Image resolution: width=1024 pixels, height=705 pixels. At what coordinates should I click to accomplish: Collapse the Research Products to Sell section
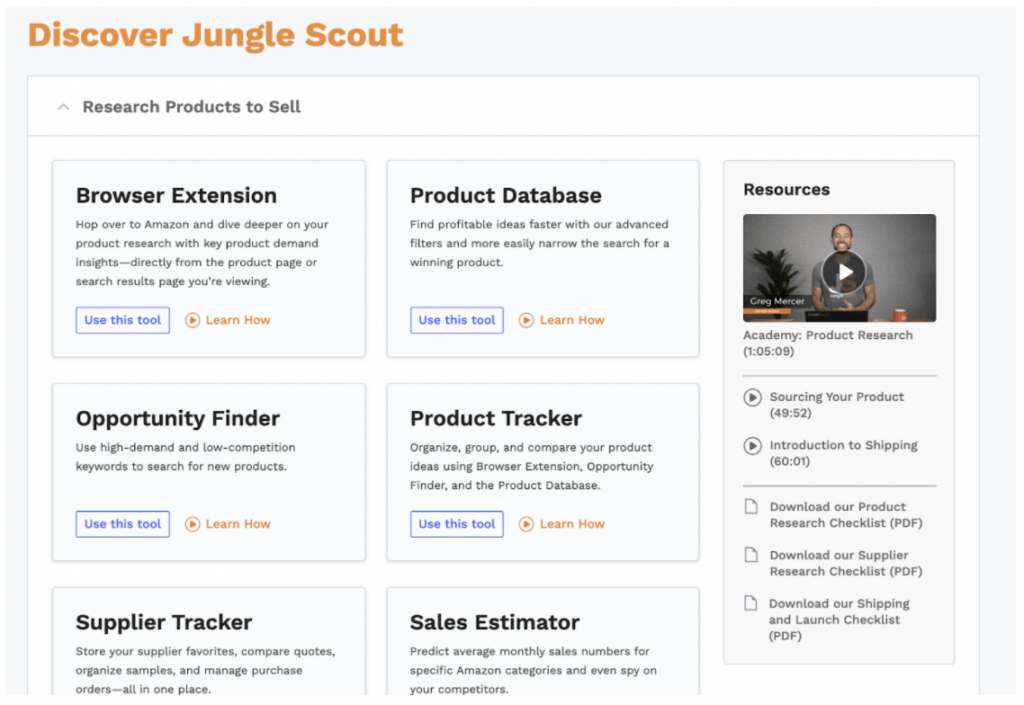click(x=63, y=107)
